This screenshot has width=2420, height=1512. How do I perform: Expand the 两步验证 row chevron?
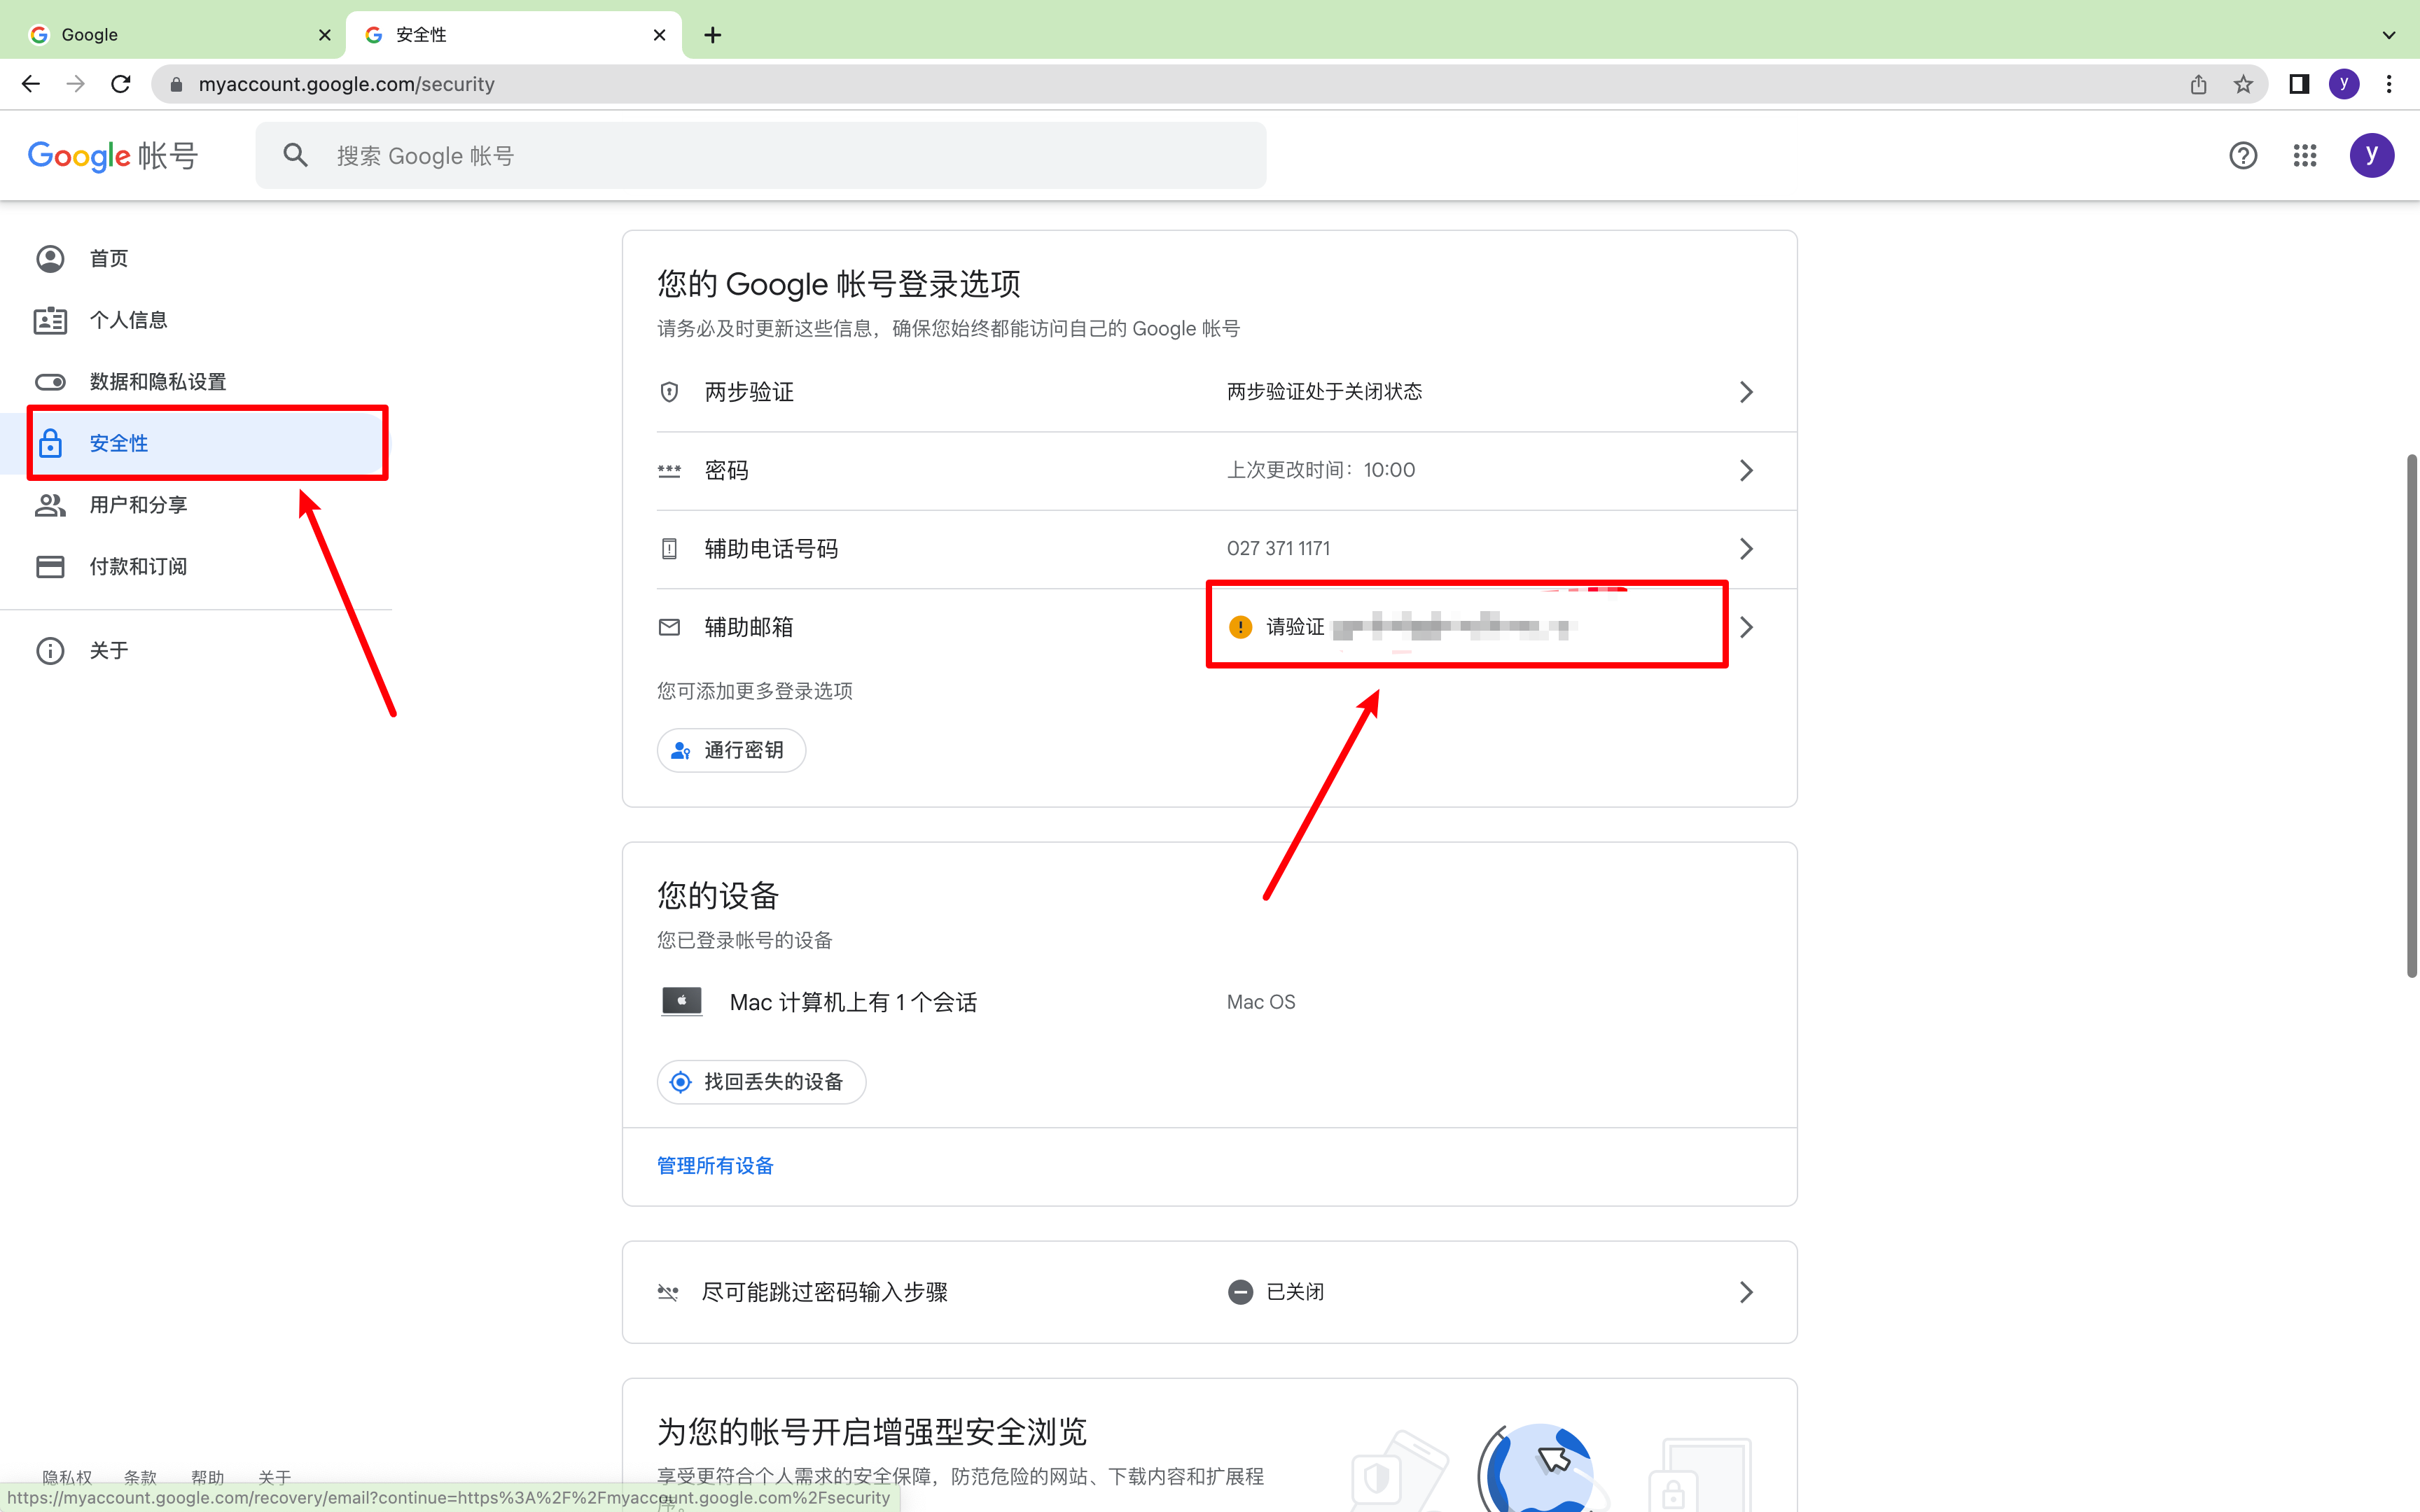pyautogui.click(x=1746, y=392)
